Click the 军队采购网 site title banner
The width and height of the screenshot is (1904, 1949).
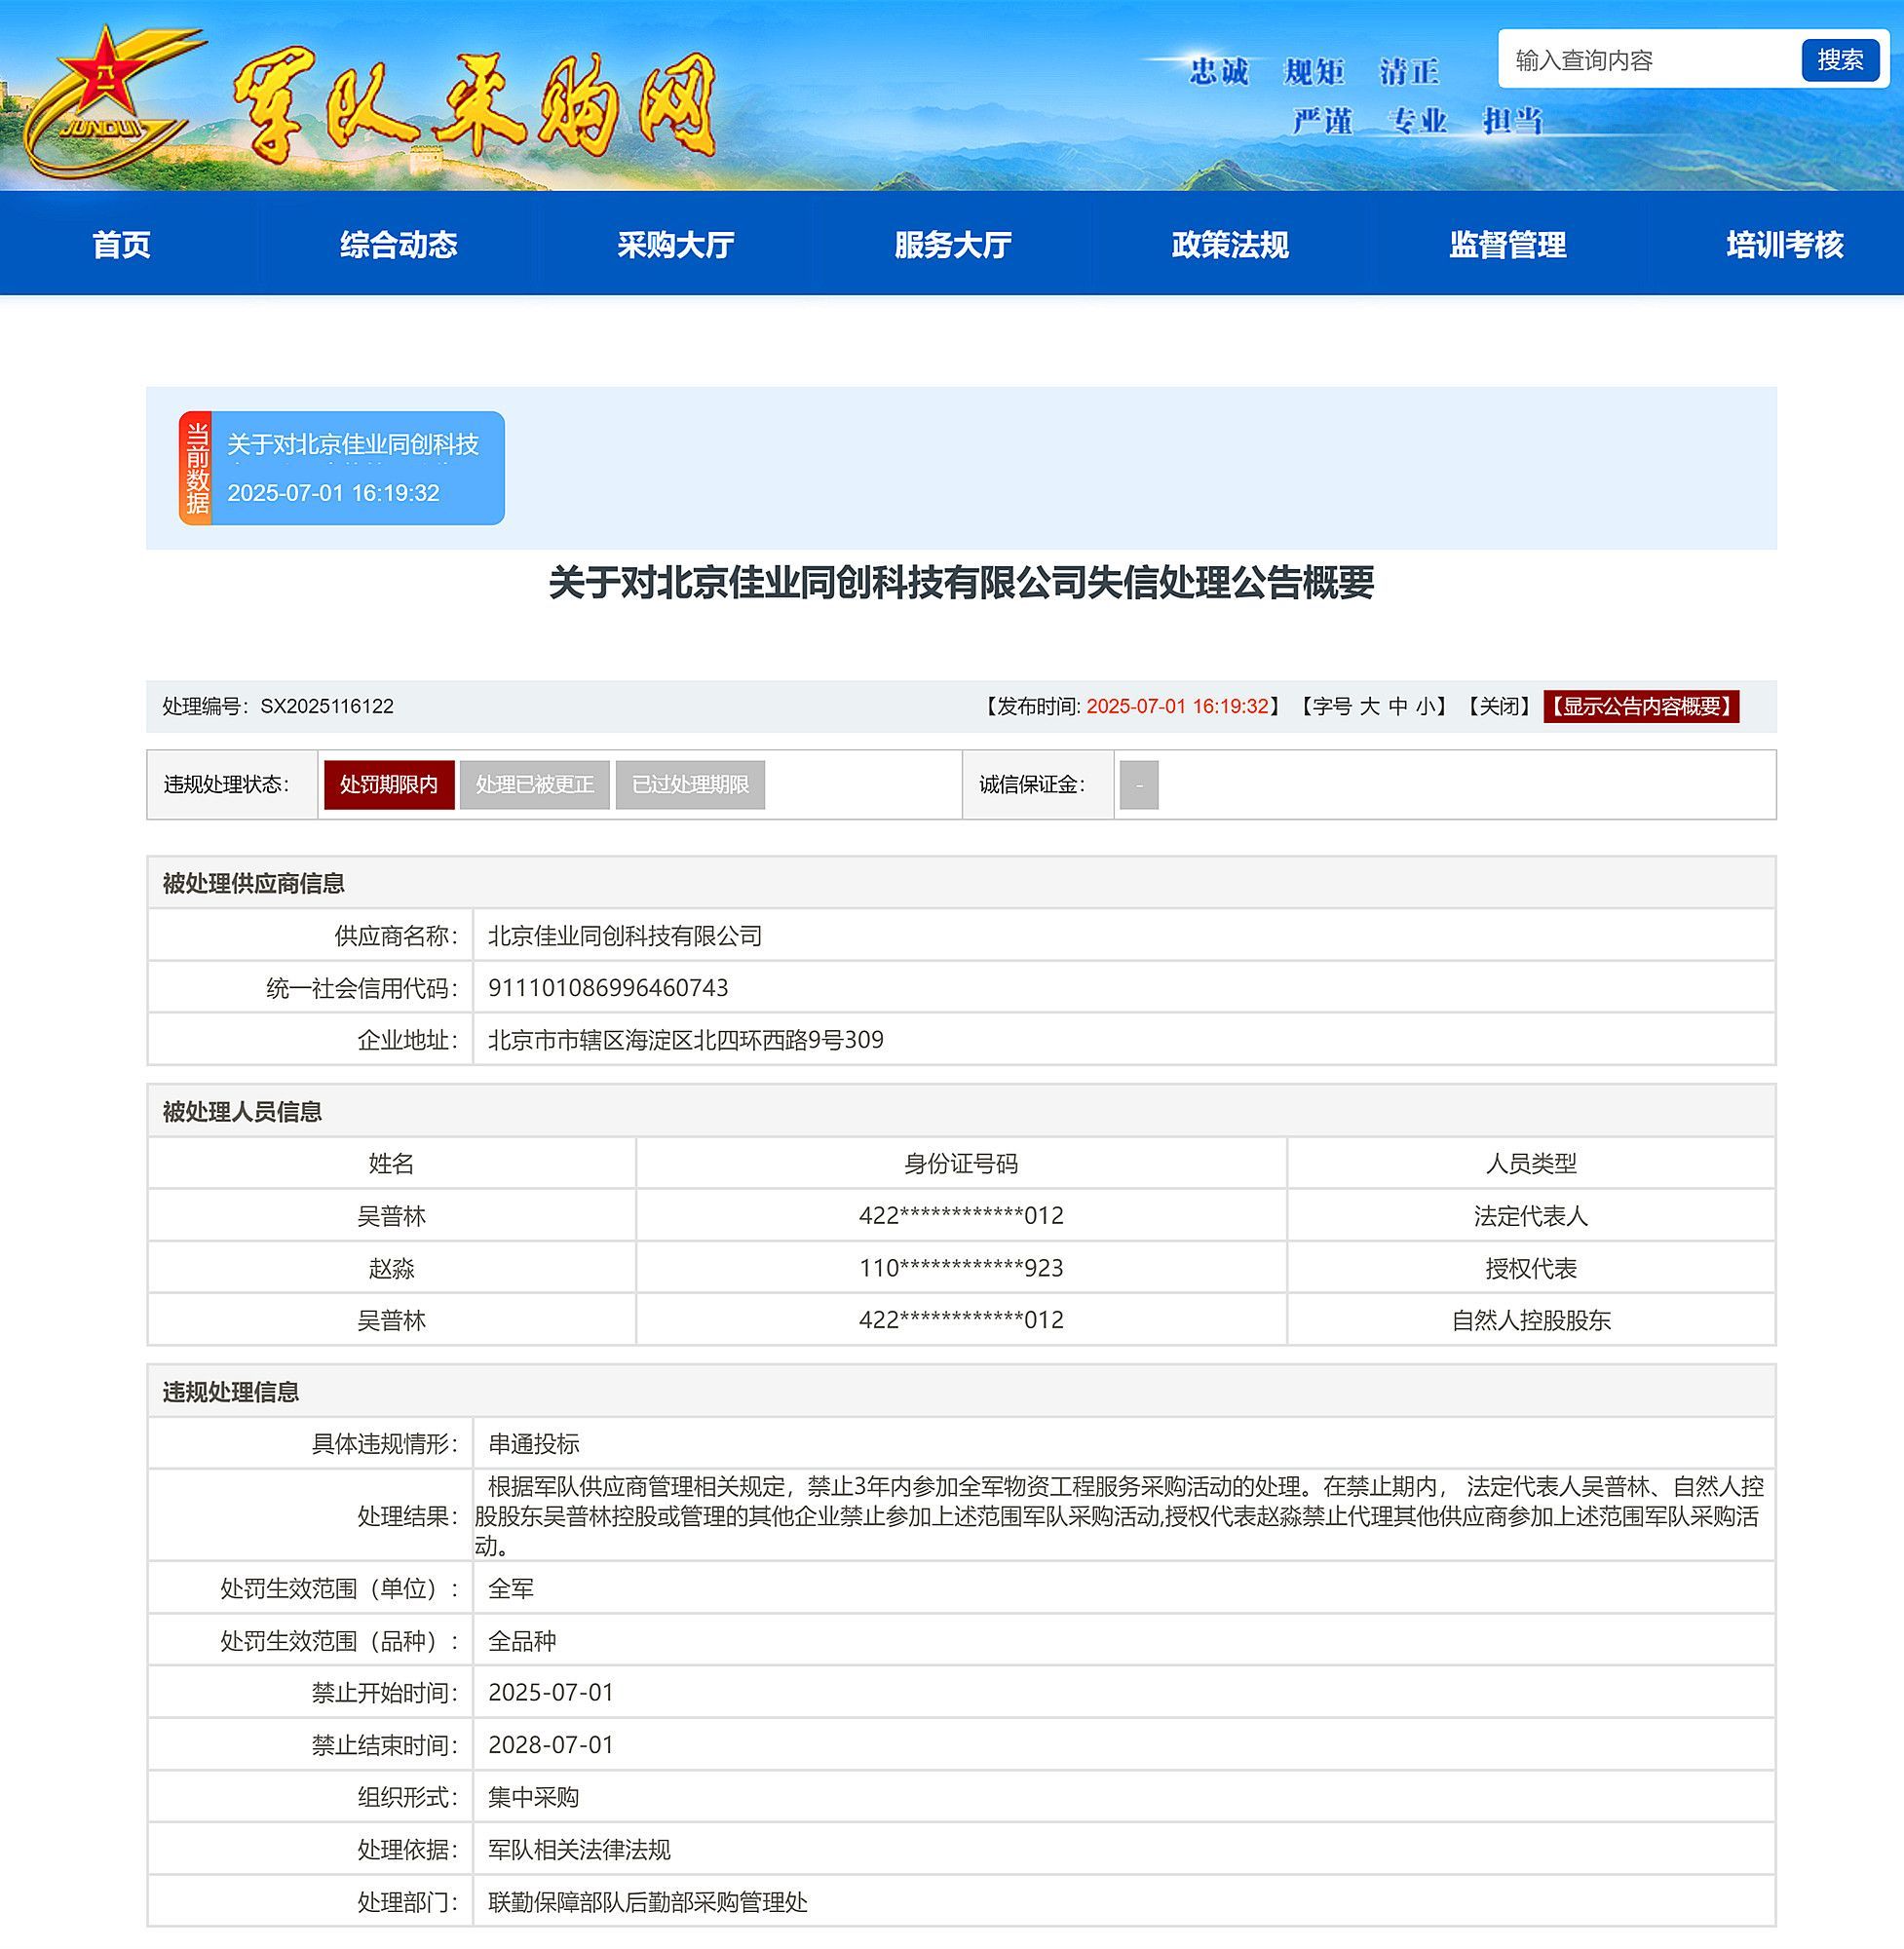(474, 105)
